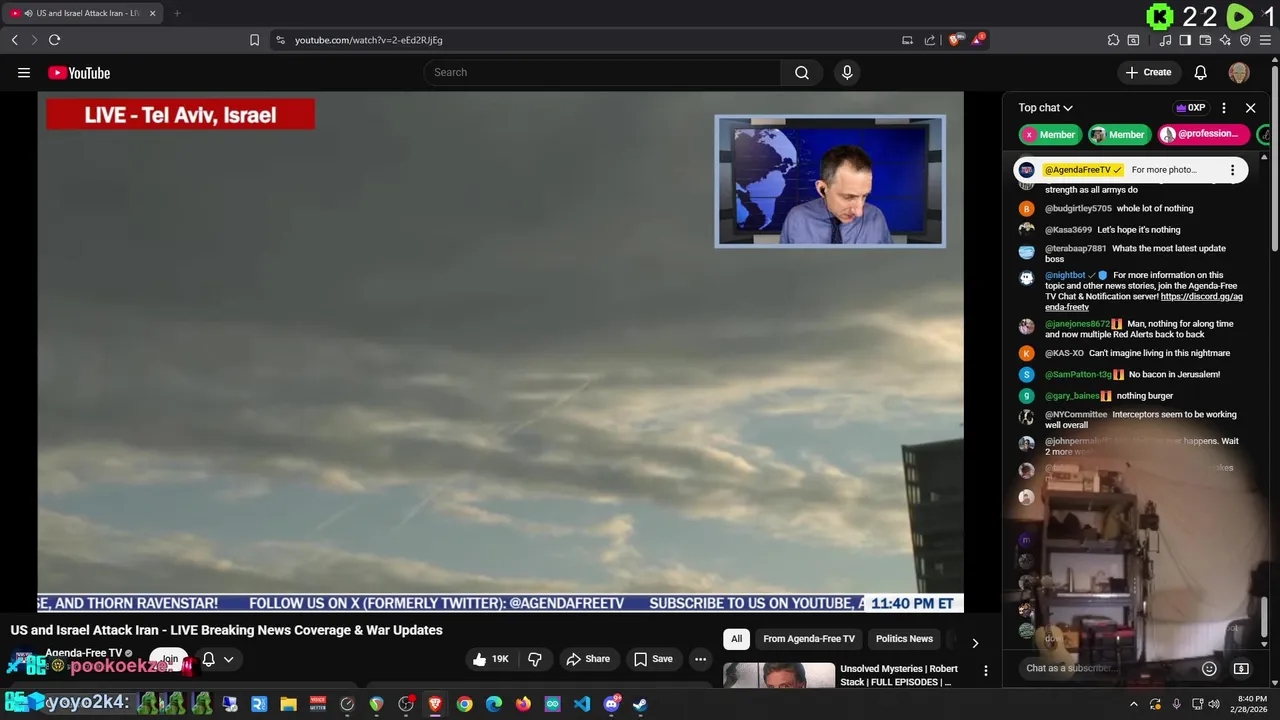The image size is (1280, 720).
Task: Focus the YouTube search field
Action: click(602, 73)
